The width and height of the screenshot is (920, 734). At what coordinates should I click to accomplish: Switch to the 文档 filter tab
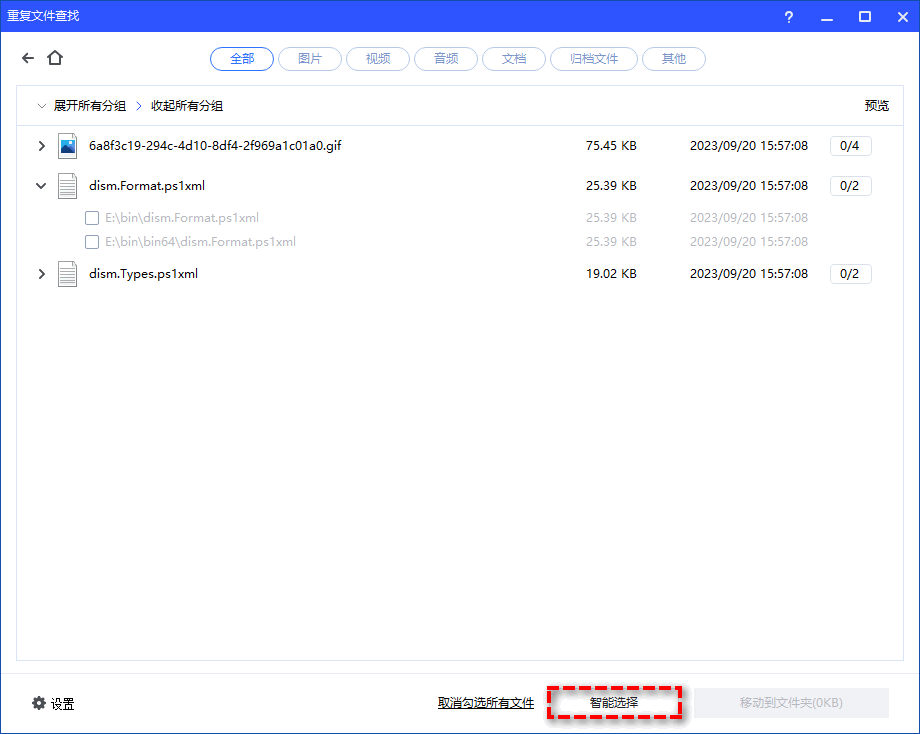coord(514,59)
